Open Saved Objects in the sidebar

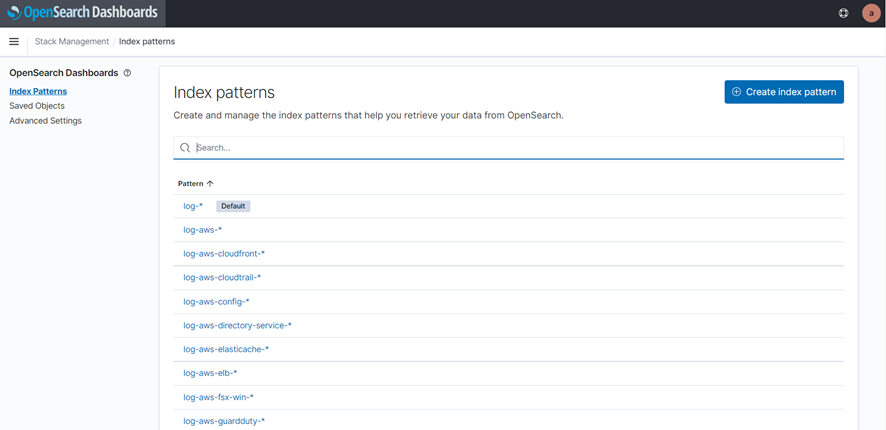[37, 106]
